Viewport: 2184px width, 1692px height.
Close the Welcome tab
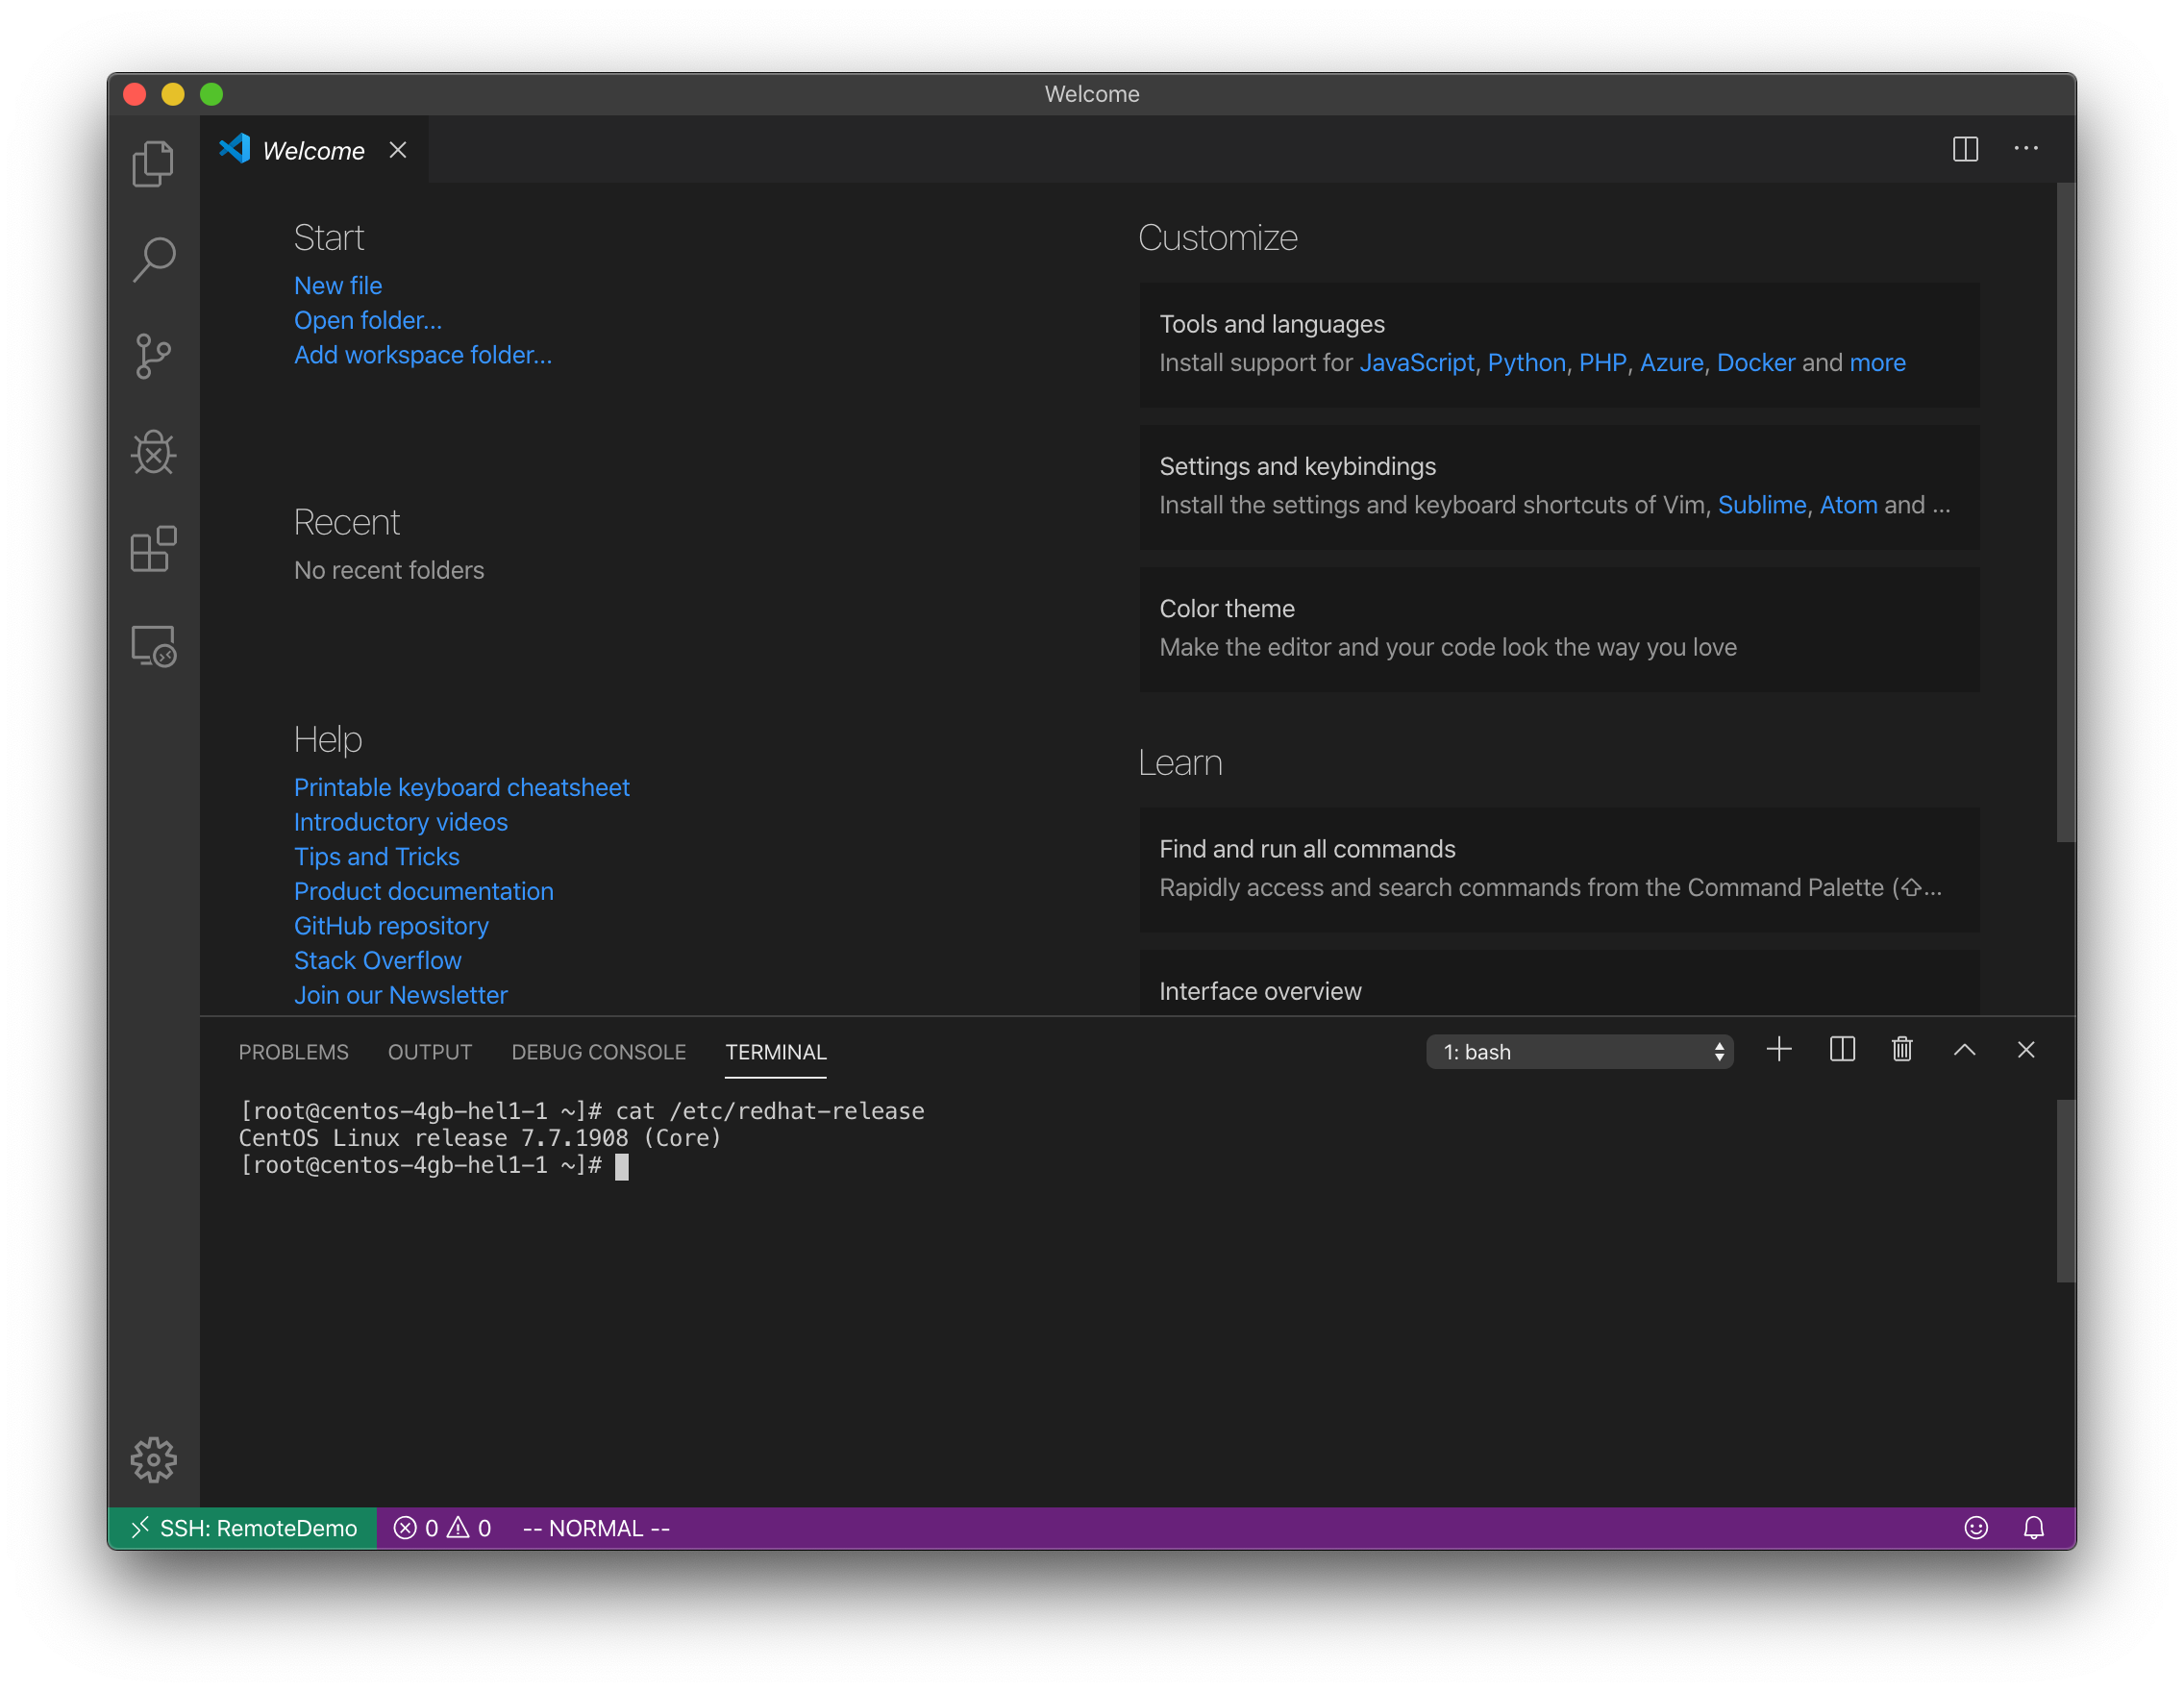398,150
